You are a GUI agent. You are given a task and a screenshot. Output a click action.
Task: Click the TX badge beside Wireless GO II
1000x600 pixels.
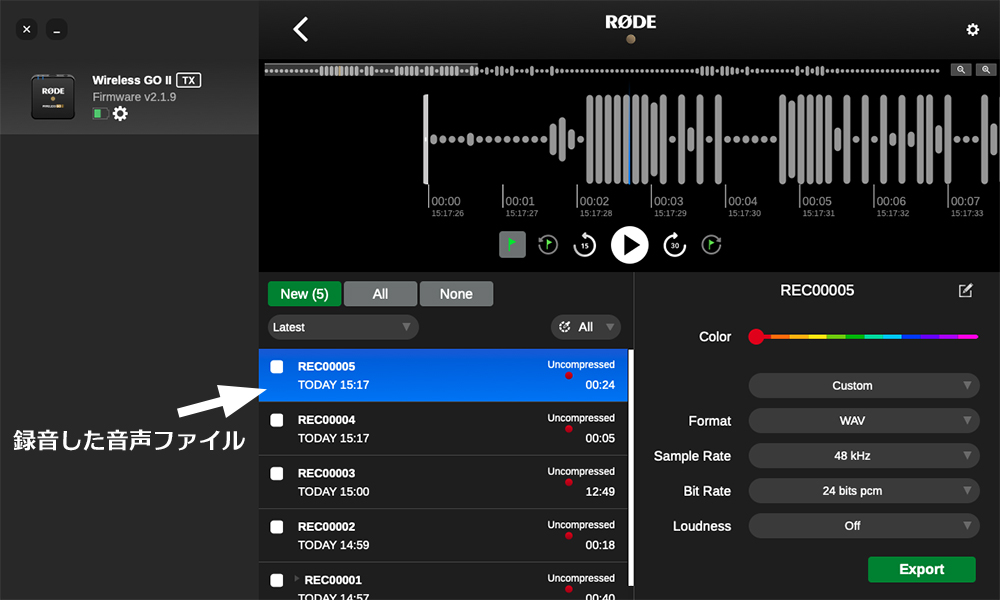click(x=188, y=80)
